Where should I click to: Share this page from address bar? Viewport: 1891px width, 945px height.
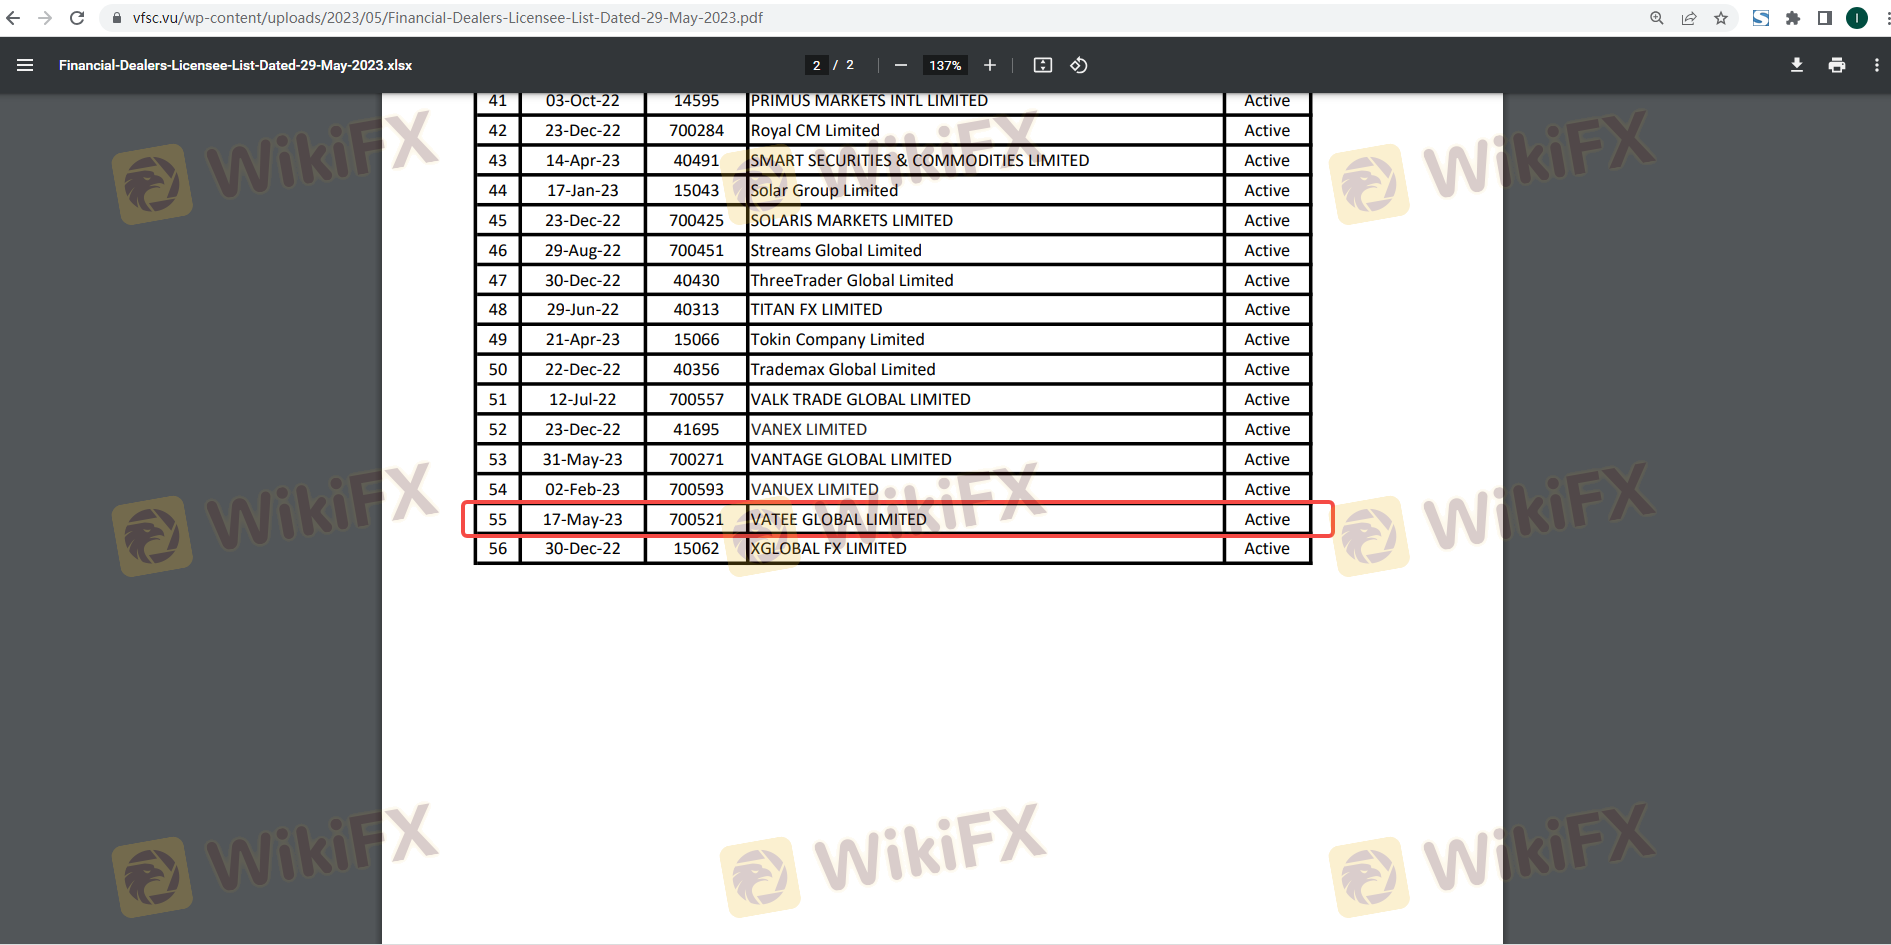tap(1689, 18)
